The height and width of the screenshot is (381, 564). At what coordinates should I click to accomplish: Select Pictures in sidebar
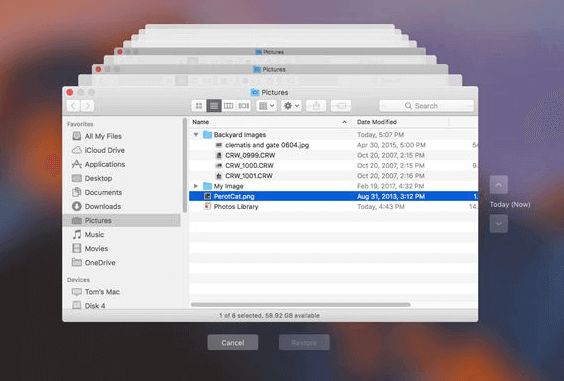pos(122,220)
